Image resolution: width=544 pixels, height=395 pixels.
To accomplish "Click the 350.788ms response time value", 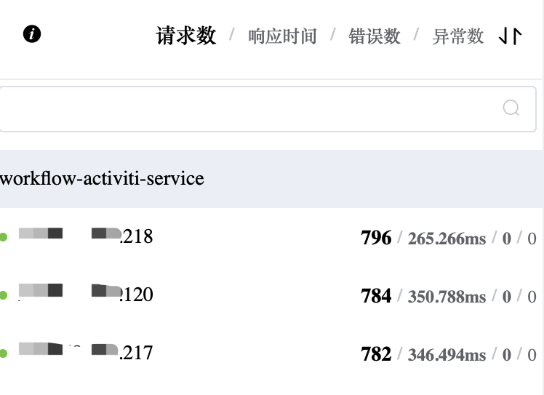I will [447, 297].
